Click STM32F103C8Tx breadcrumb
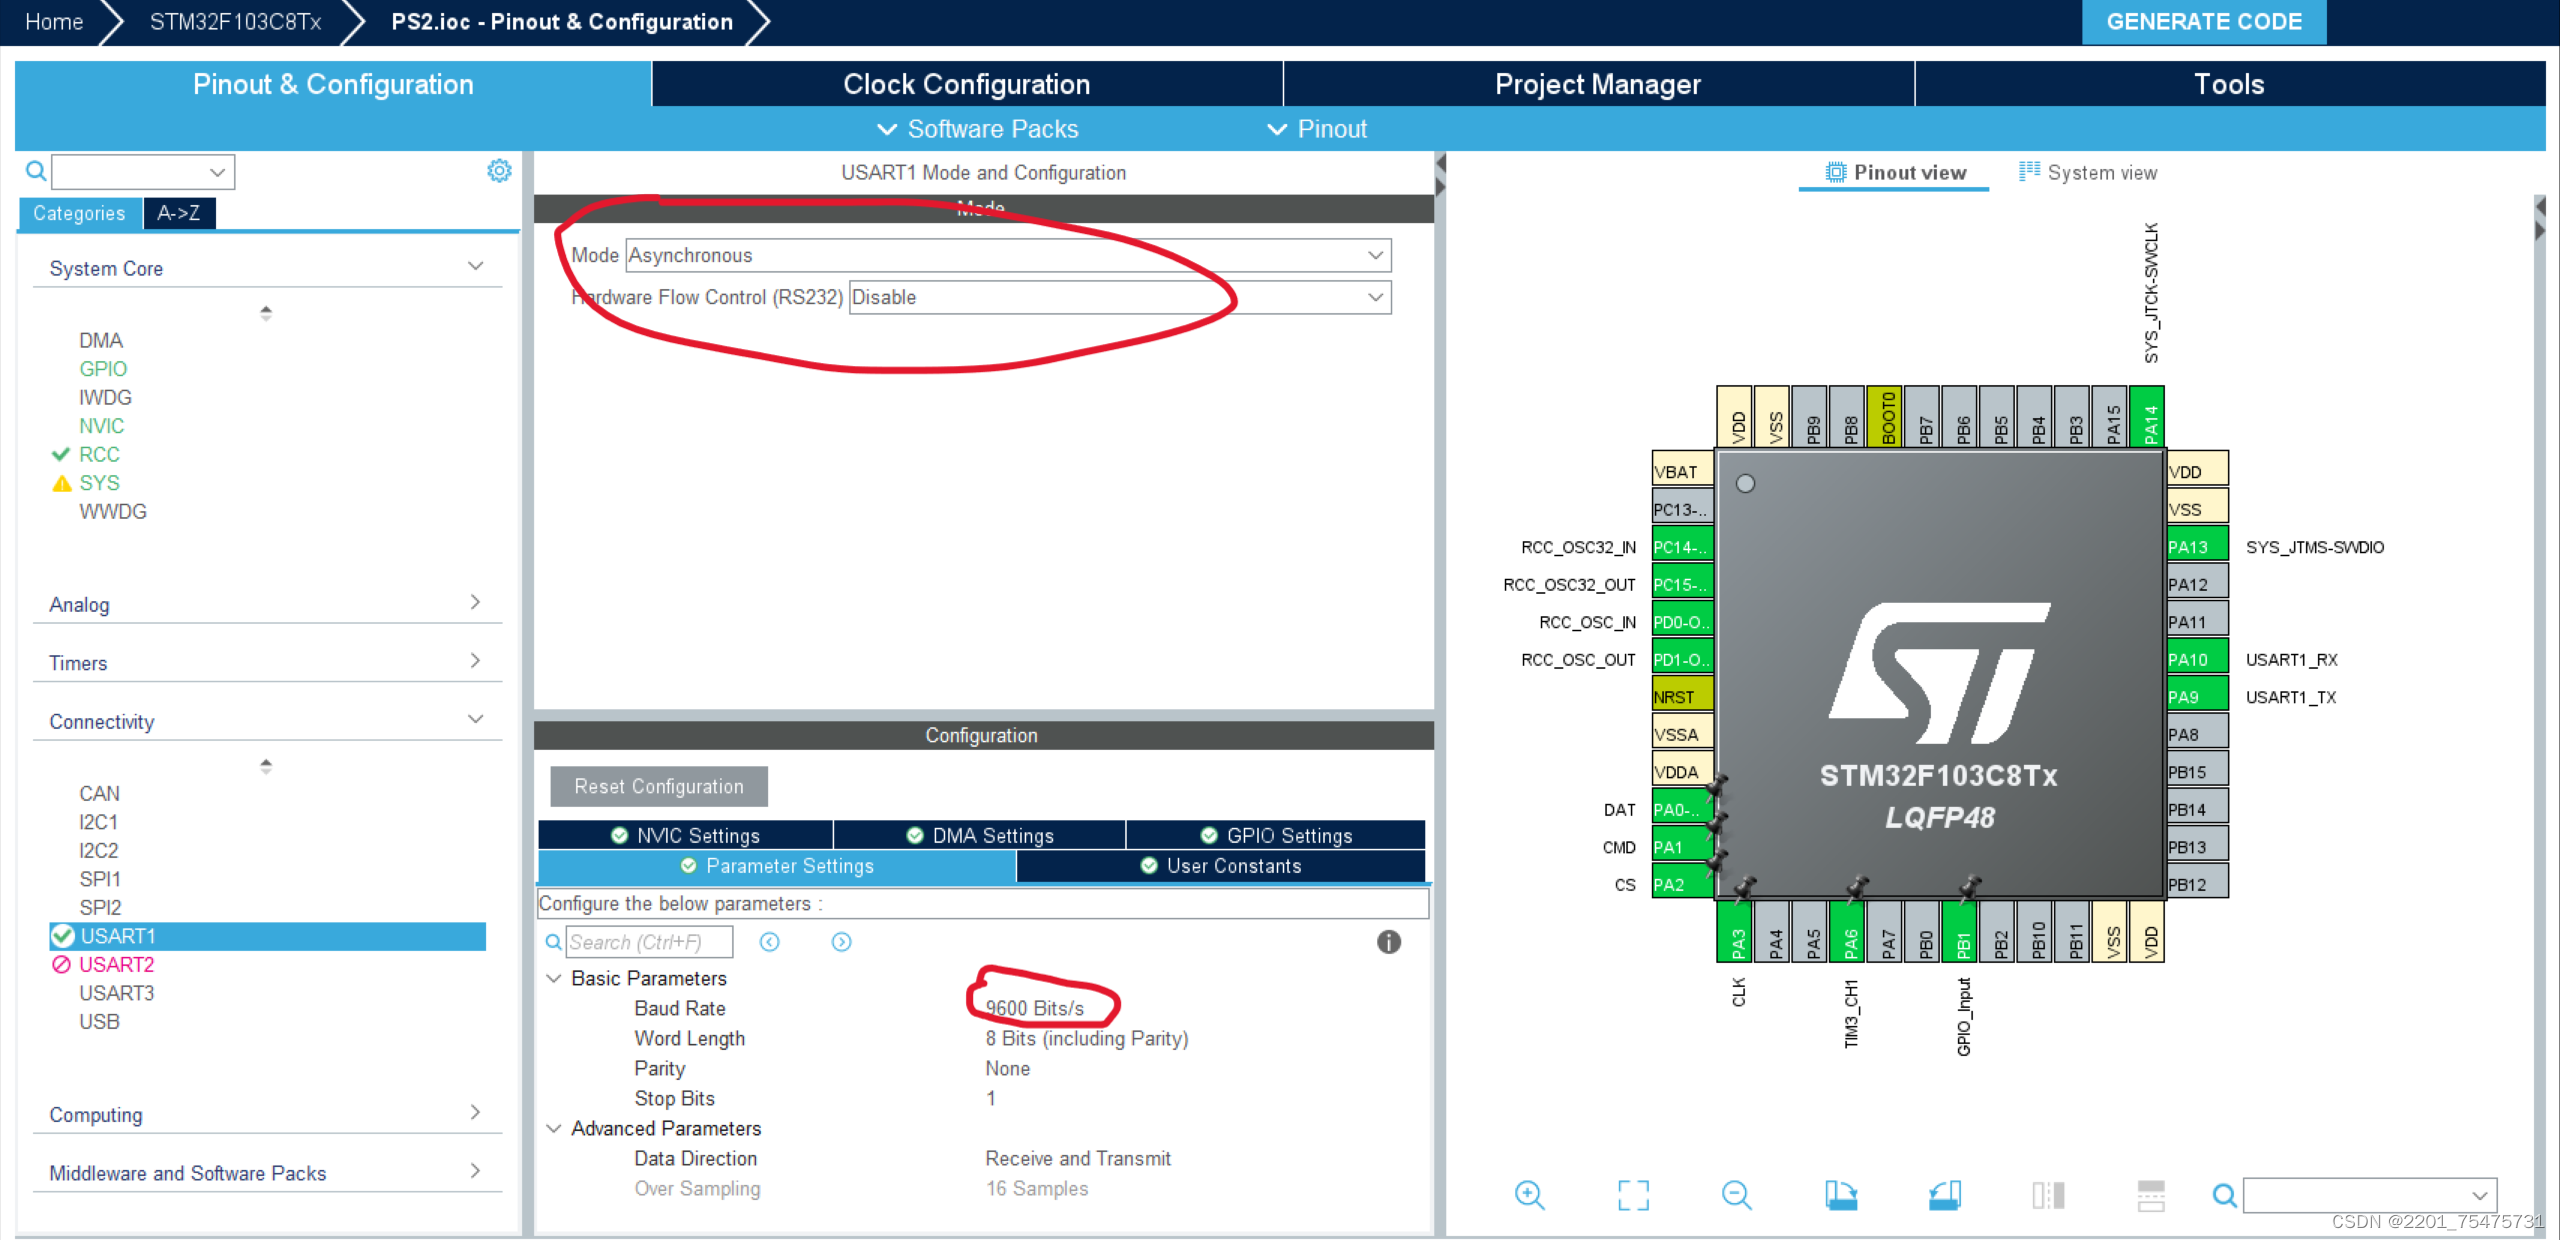The width and height of the screenshot is (2560, 1240). tap(236, 22)
